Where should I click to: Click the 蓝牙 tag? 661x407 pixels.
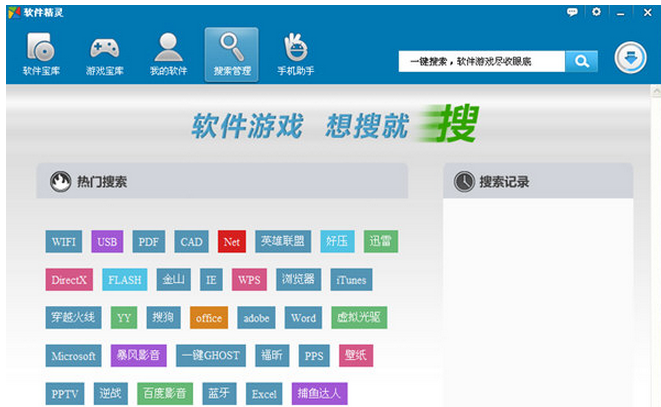(219, 394)
